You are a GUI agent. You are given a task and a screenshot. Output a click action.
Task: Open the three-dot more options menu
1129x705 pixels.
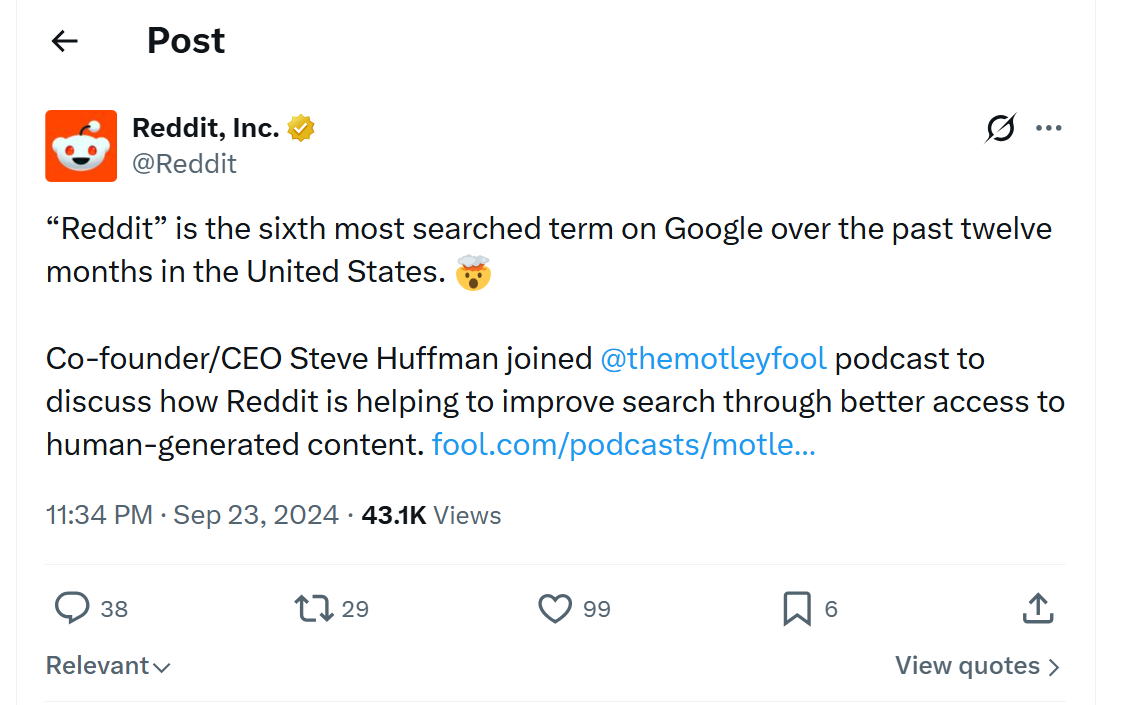pyautogui.click(x=1048, y=128)
